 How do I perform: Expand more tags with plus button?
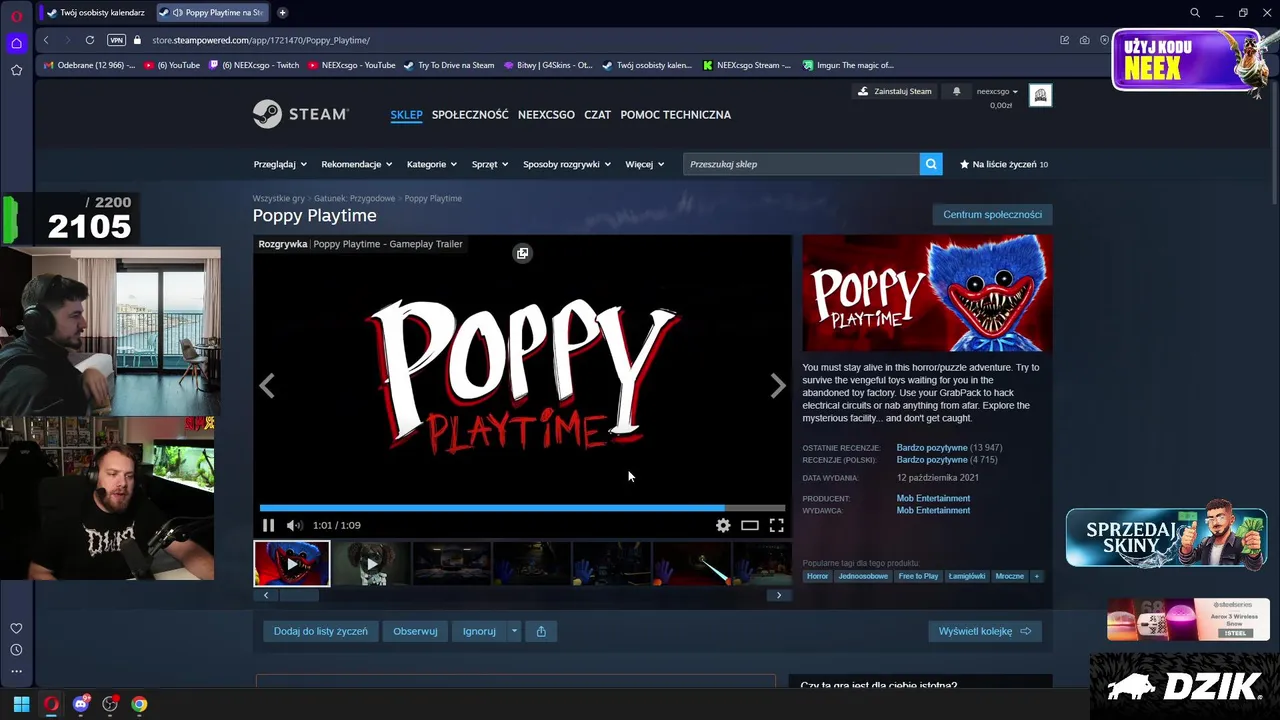coord(1037,576)
